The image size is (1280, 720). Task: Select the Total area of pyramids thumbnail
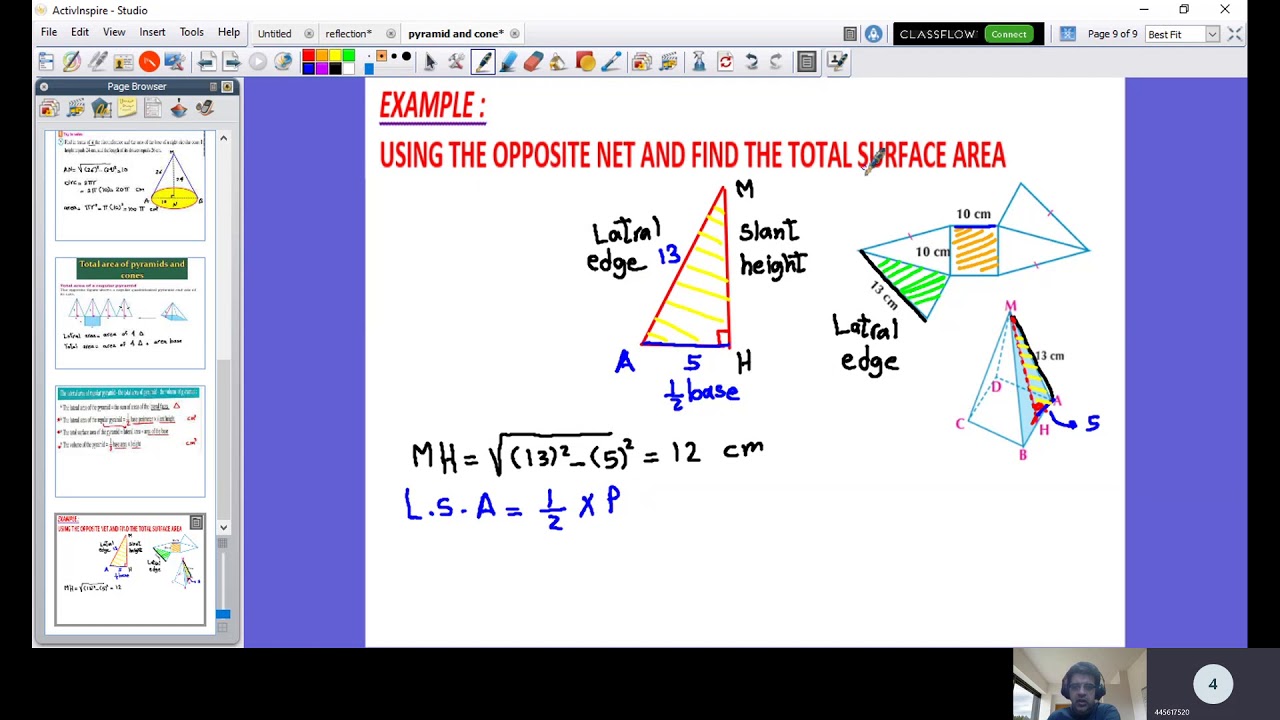tap(130, 313)
